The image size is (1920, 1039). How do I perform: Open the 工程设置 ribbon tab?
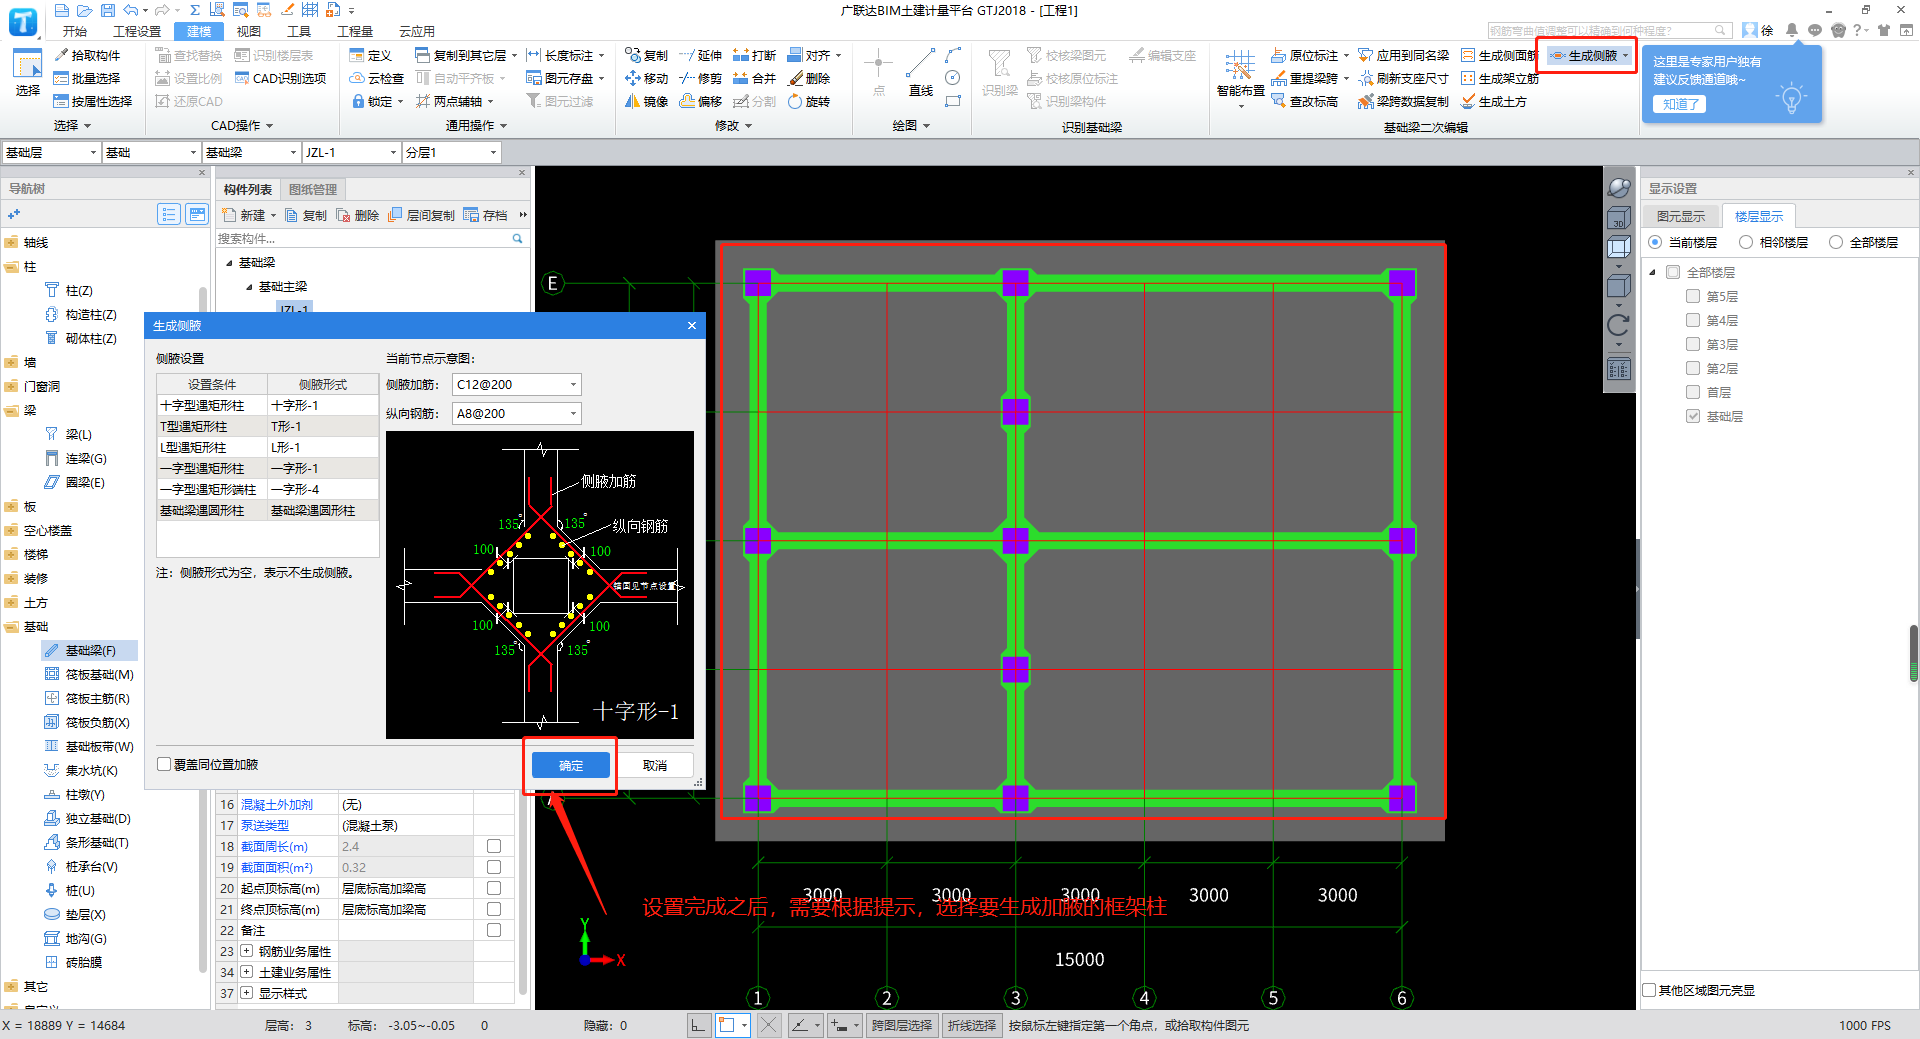tap(137, 31)
